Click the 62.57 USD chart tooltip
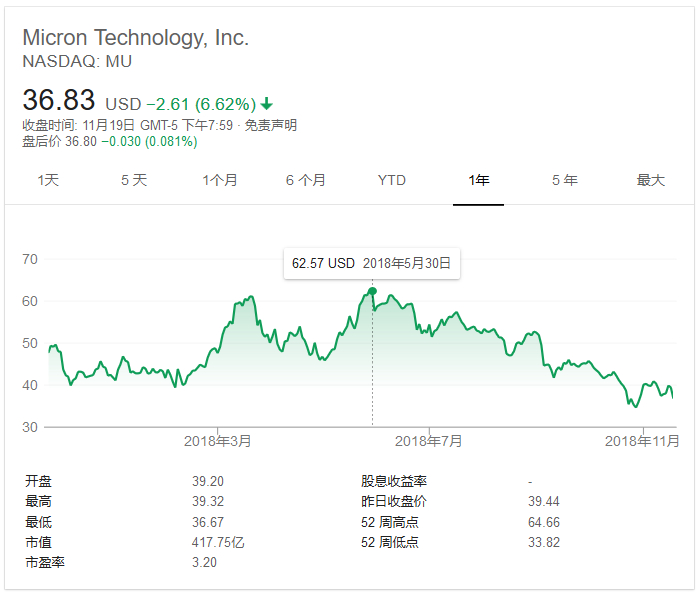The image size is (699, 595). coord(371,264)
